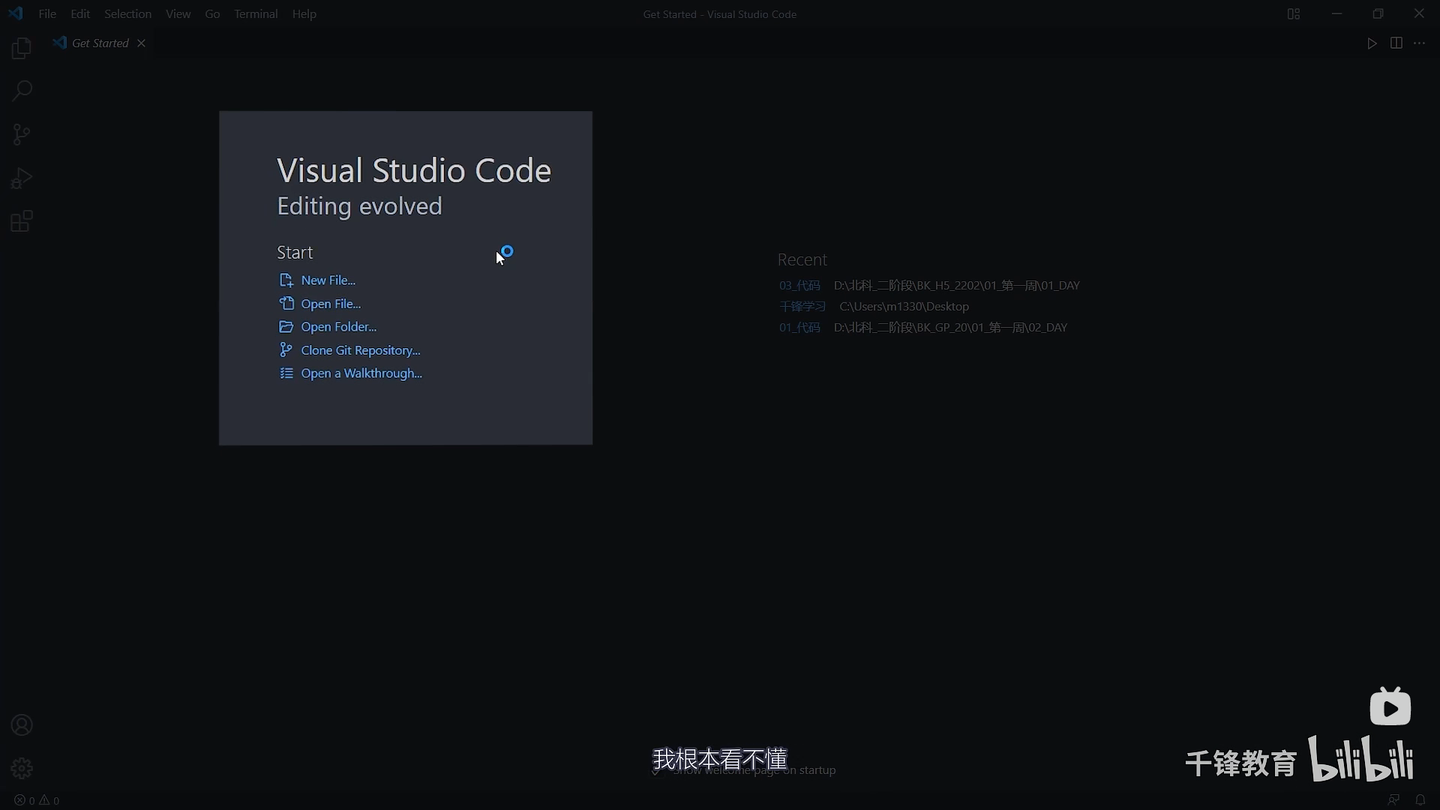Click the Recent heading text
Viewport: 1440px width, 810px height.
pos(802,259)
